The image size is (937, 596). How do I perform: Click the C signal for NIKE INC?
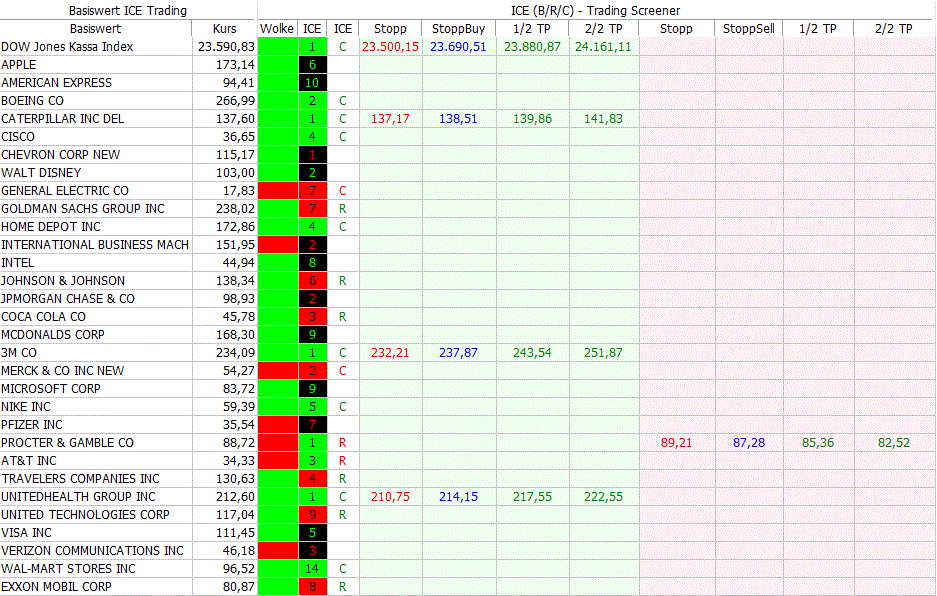tap(342, 406)
